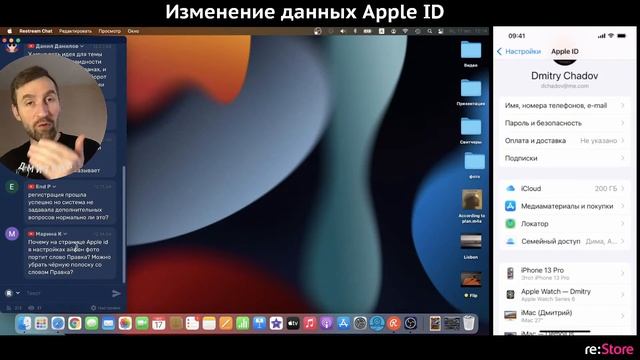Go back to Настройки on the iPhone
This screenshot has width=640, height=360.
pos(519,51)
